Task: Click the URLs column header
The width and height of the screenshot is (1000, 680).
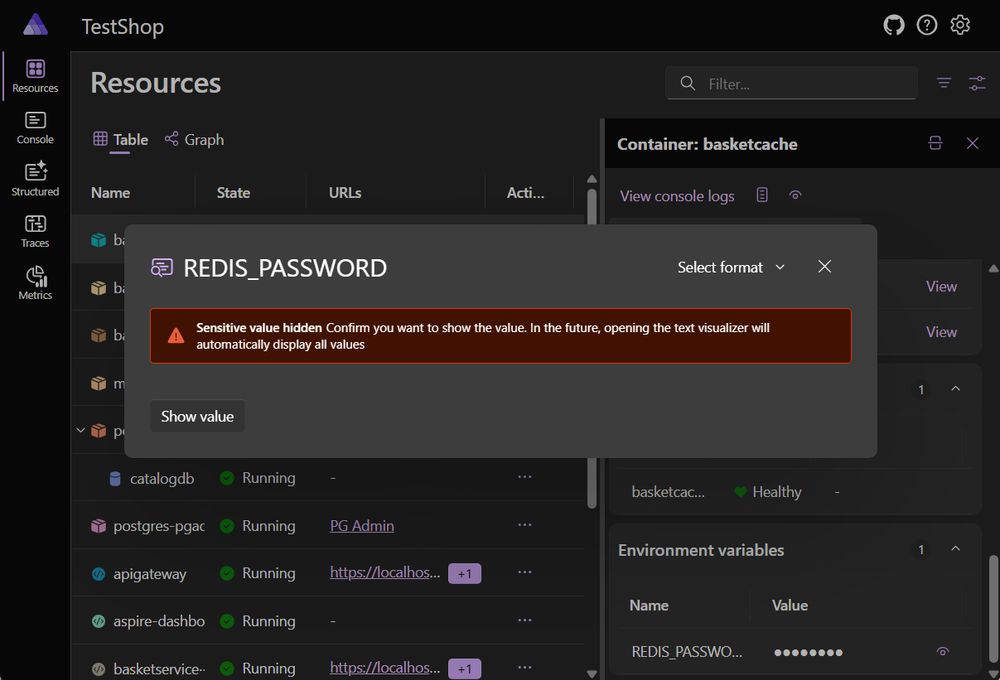Action: [x=345, y=193]
